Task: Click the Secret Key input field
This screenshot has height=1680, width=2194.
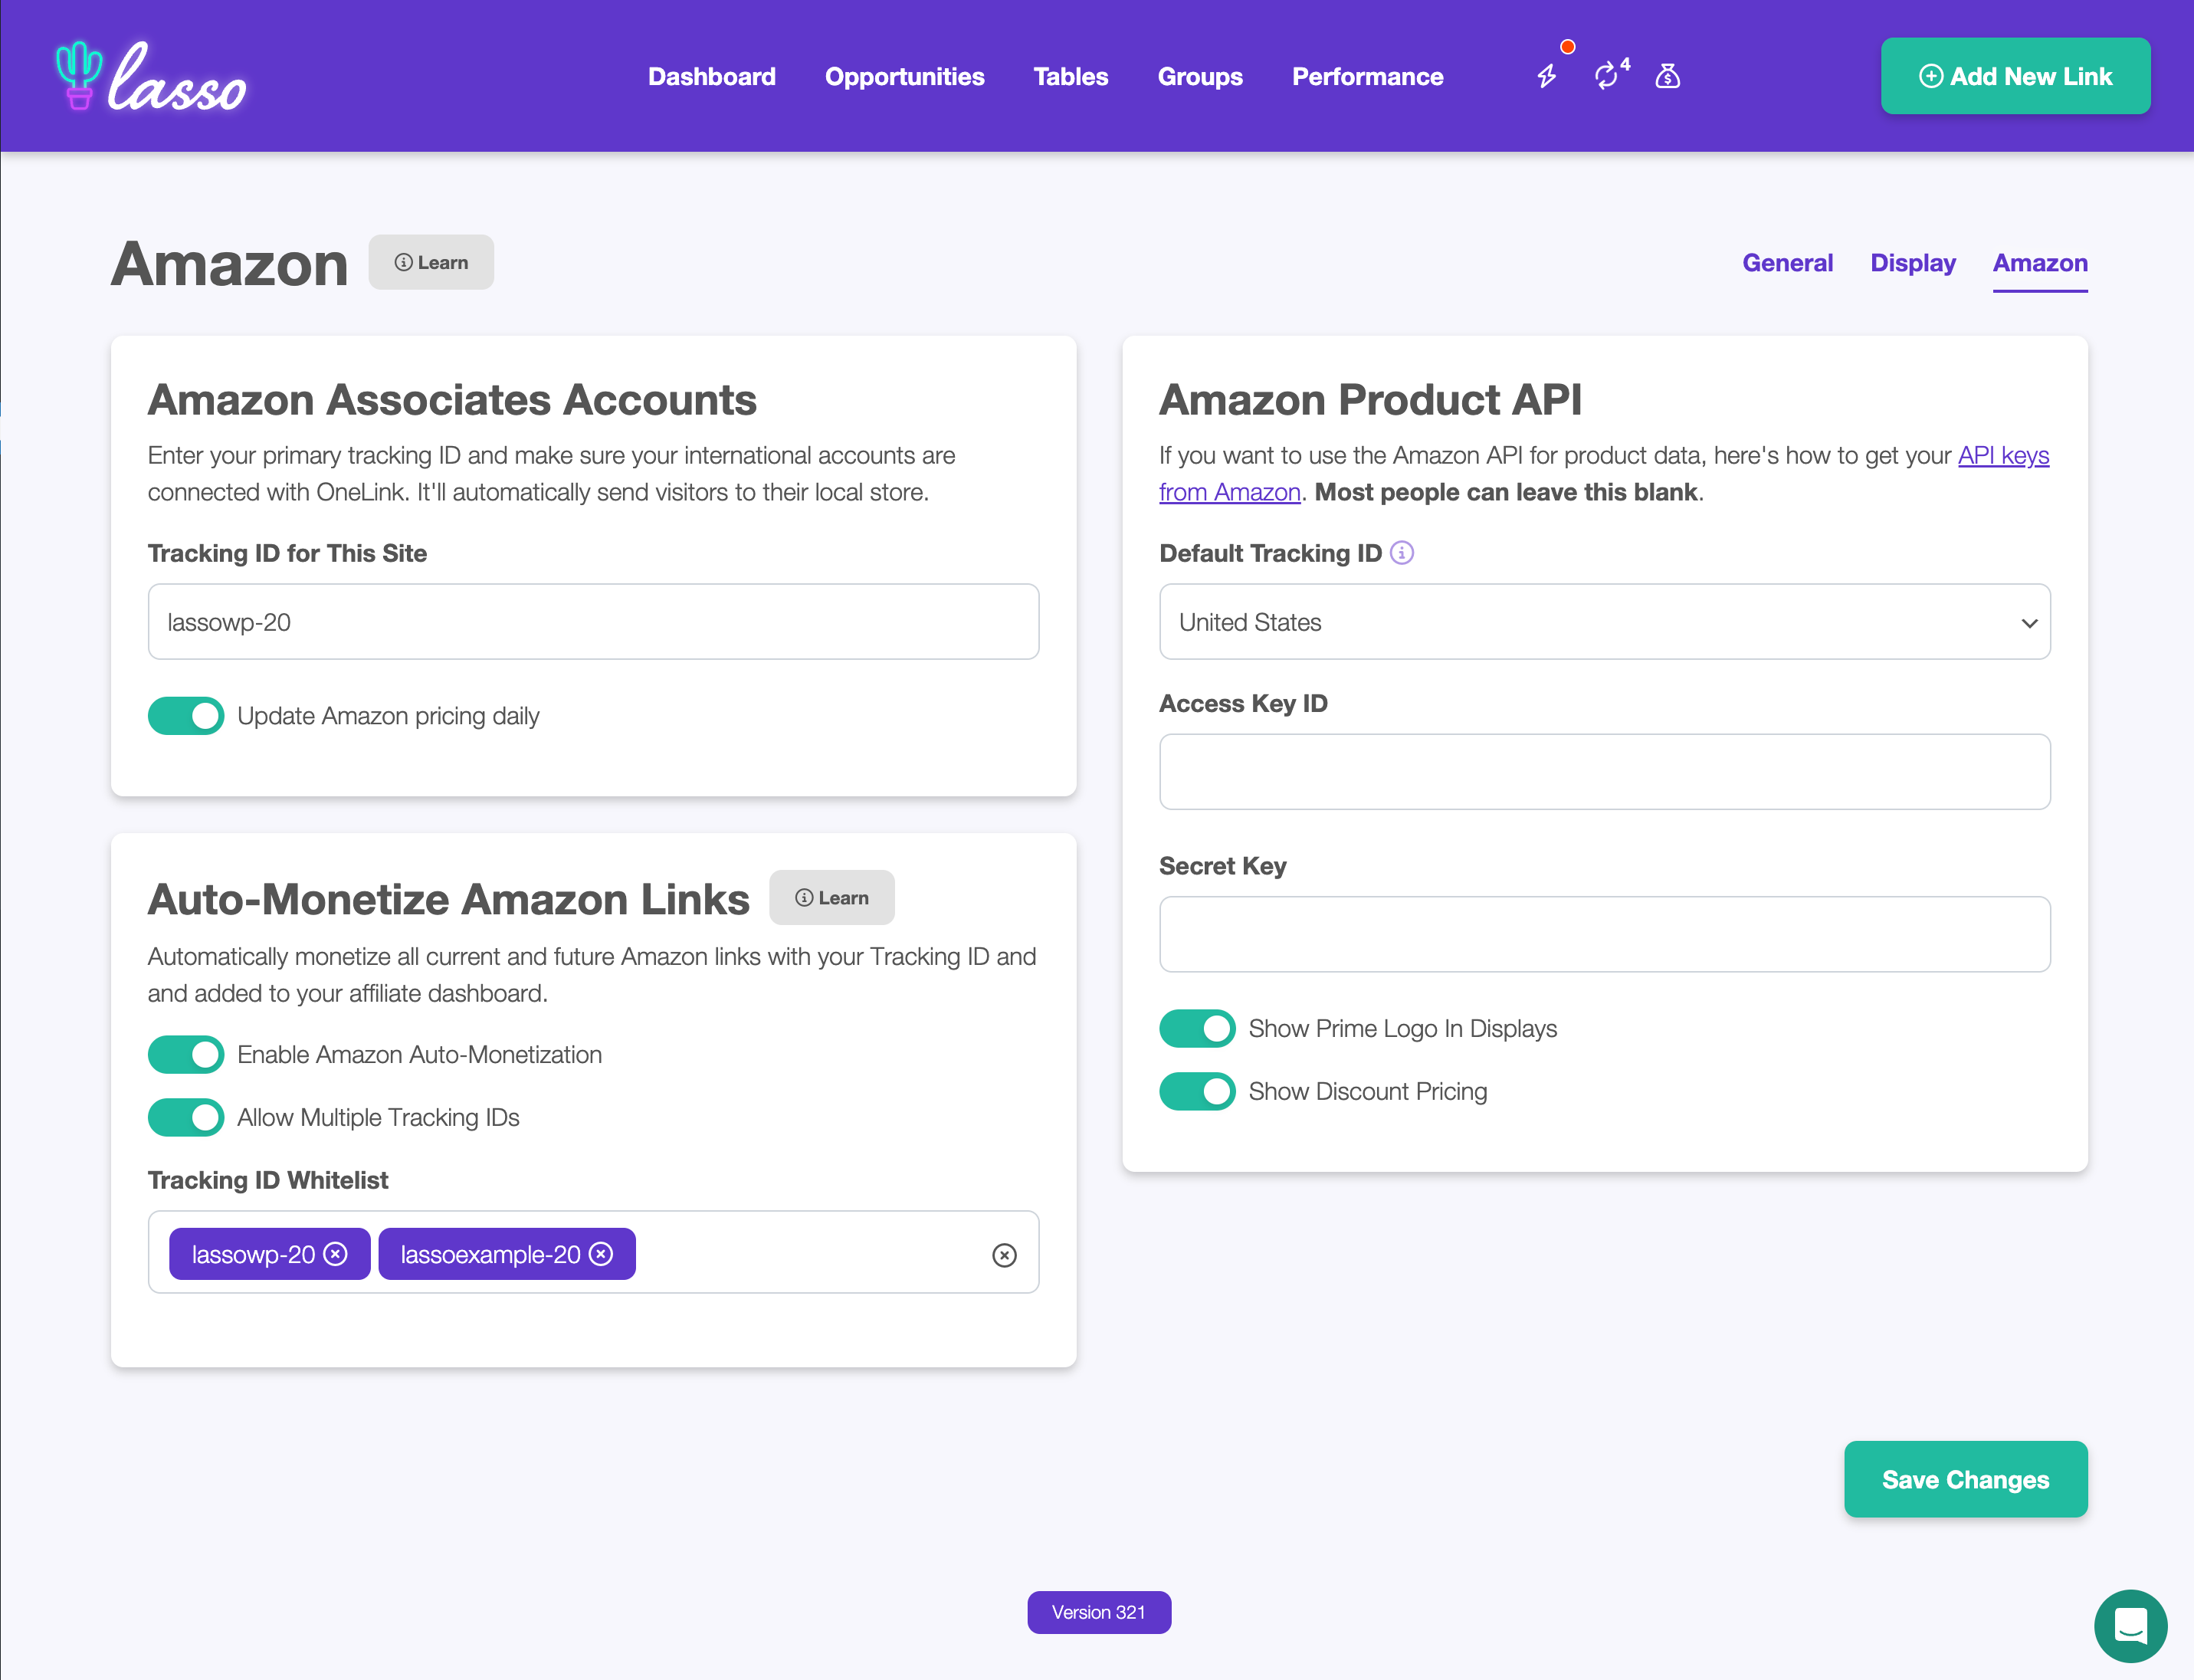Action: [1604, 934]
